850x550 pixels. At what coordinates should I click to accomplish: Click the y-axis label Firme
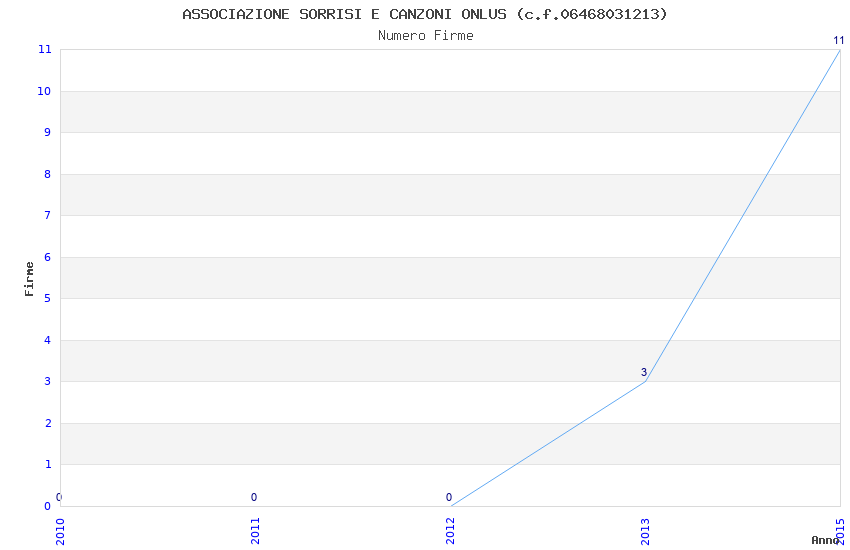tap(29, 279)
